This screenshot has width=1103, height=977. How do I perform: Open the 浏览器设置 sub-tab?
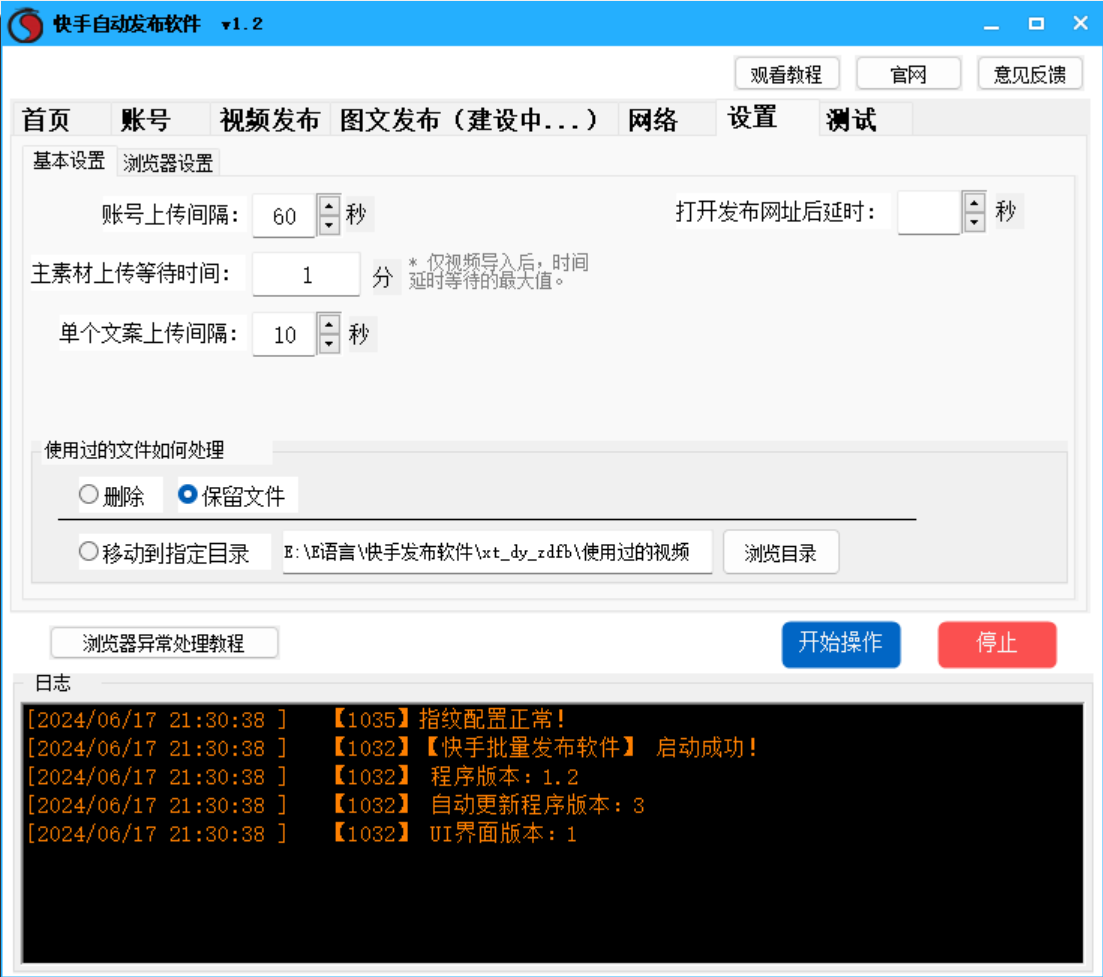coord(168,162)
